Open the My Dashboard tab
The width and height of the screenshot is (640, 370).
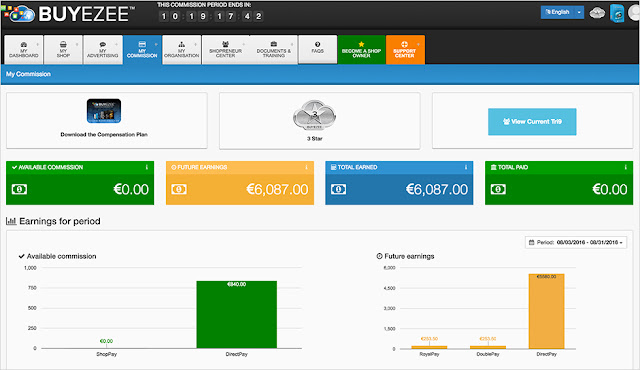[x=24, y=49]
